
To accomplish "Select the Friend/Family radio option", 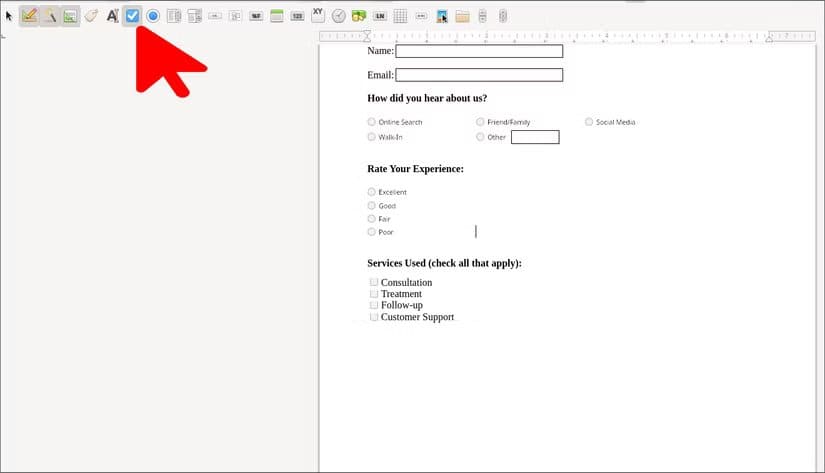I will point(480,122).
